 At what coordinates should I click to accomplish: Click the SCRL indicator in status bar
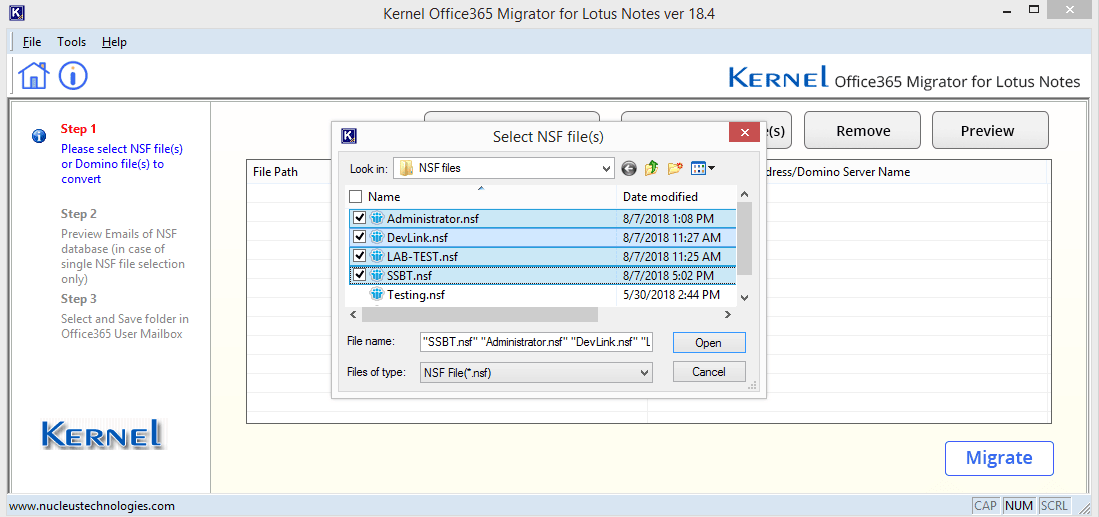pos(1054,506)
